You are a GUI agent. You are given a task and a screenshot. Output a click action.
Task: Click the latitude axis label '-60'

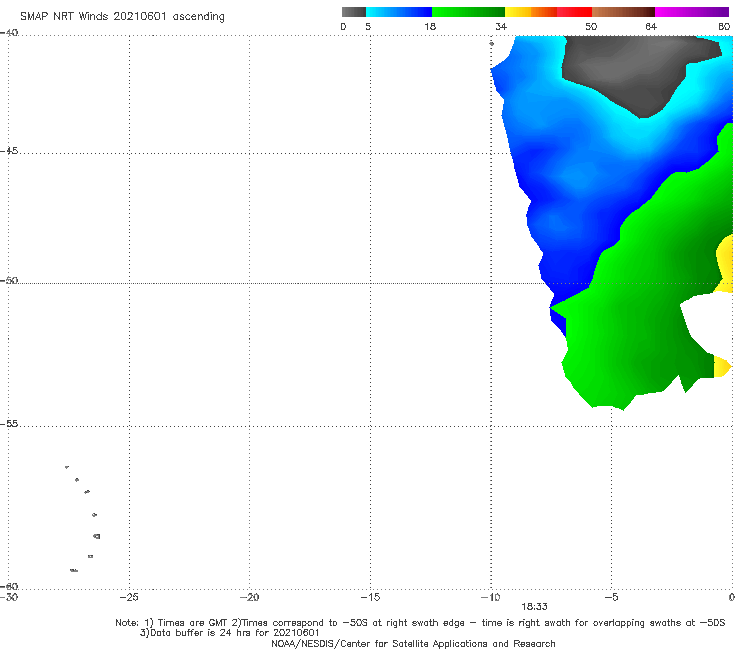pyautogui.click(x=9, y=586)
